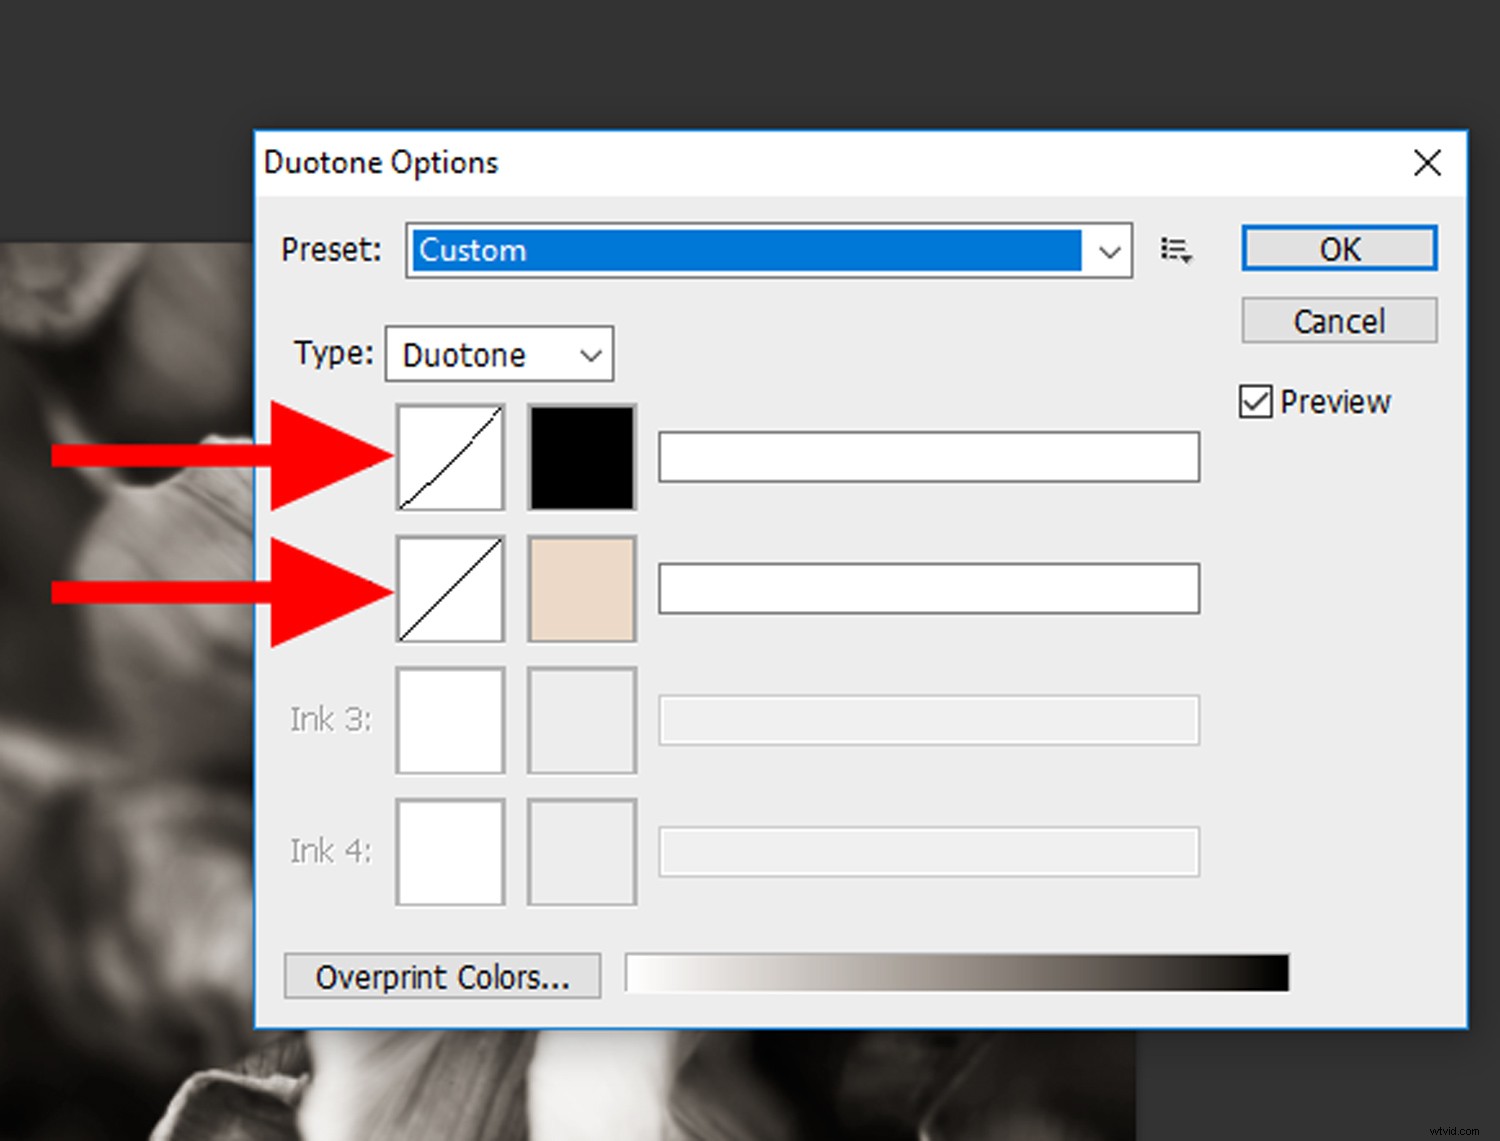
Task: Click the Ink 3 curve box
Action: point(449,720)
